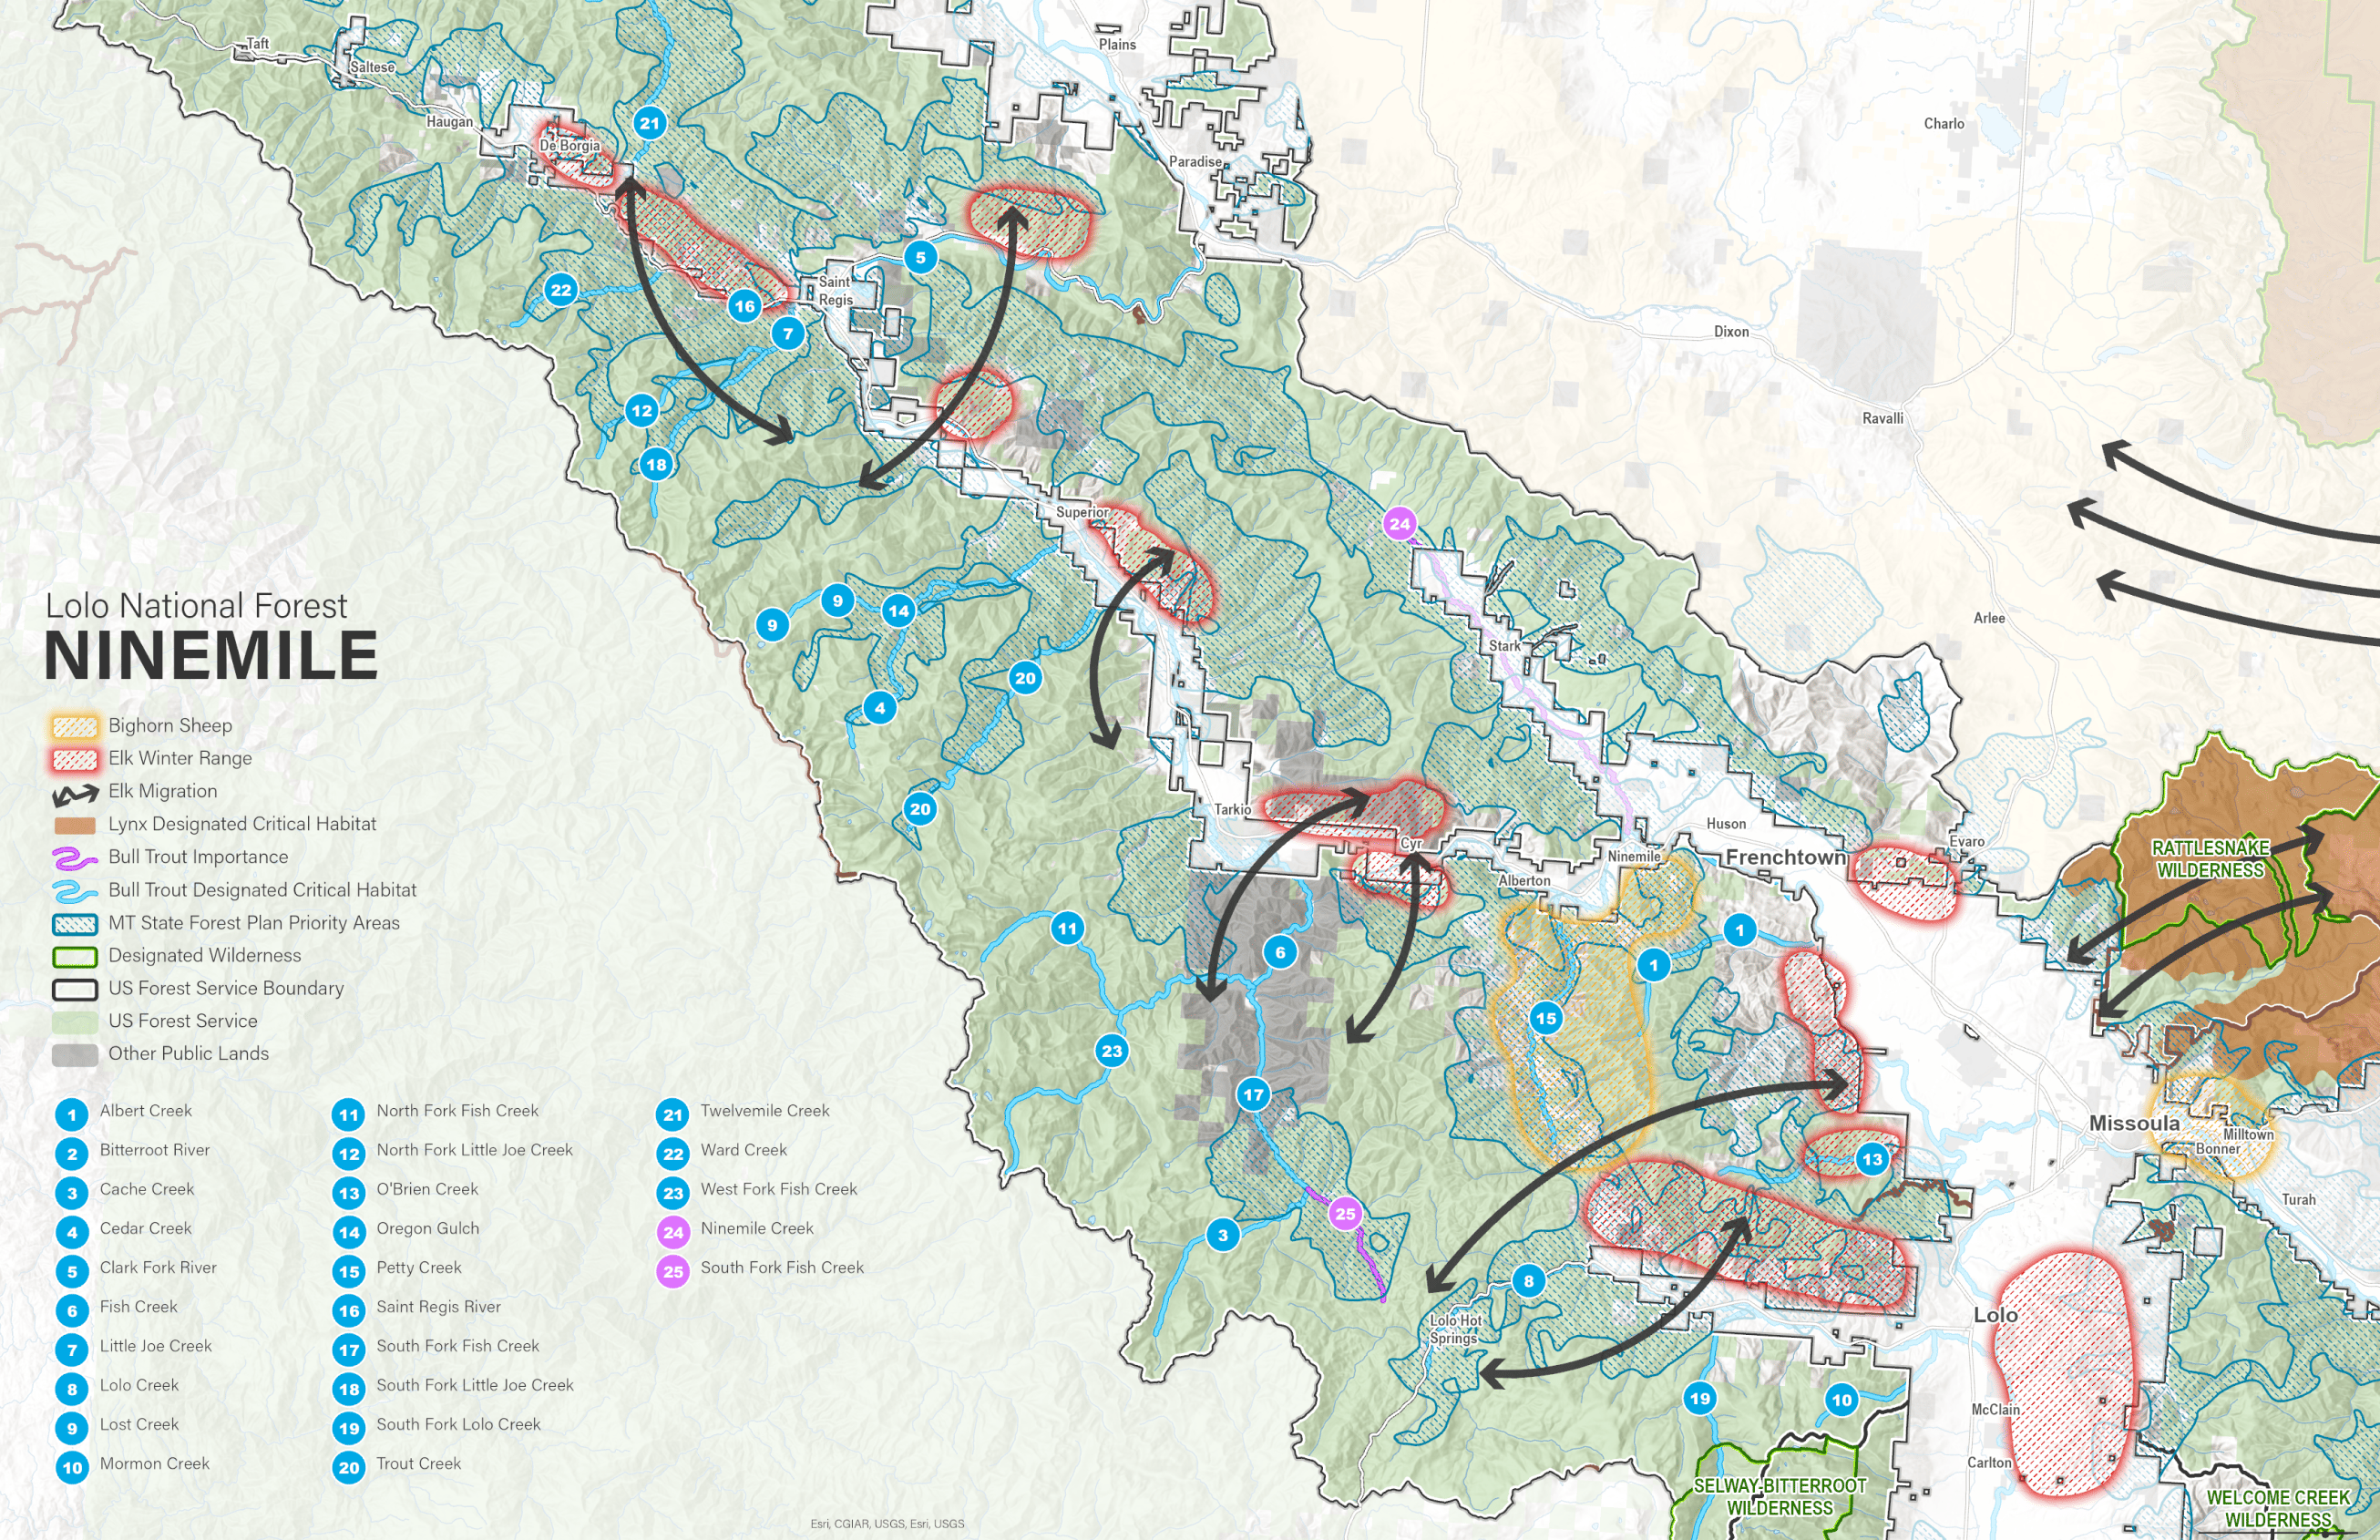
Task: Click the Dixon town label
Action: pyautogui.click(x=1731, y=332)
